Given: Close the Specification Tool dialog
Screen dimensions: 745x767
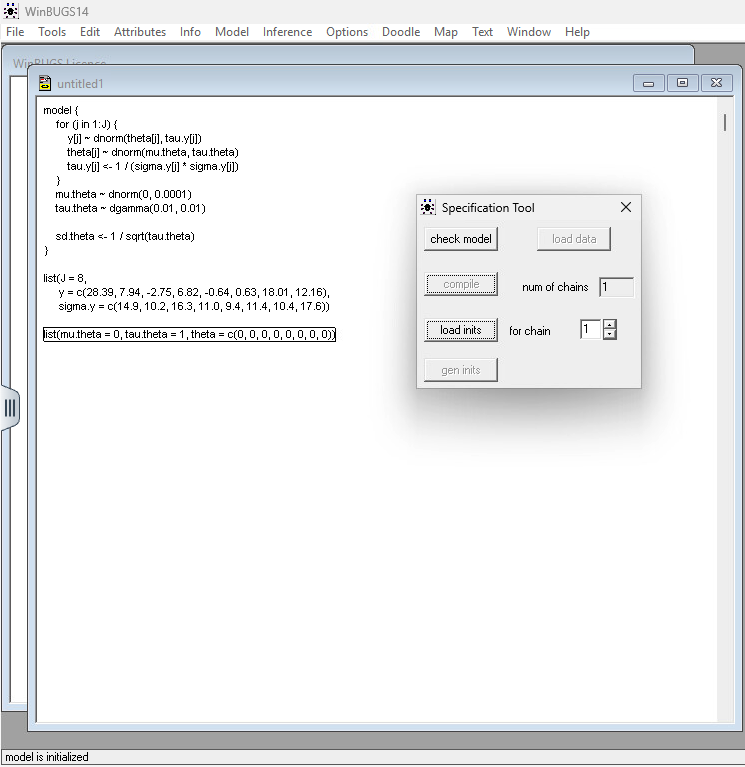Looking at the screenshot, I should pos(626,208).
